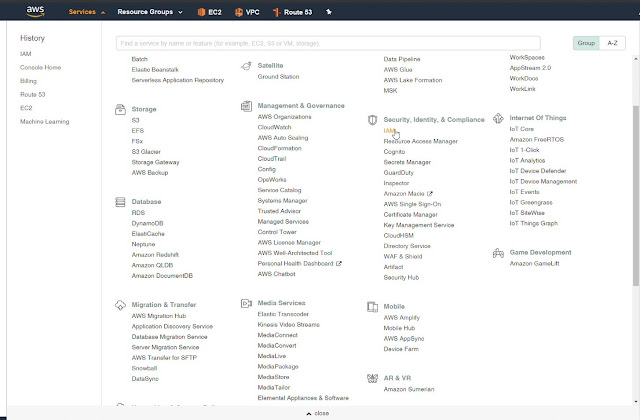Collapse the Services dropdown menu
Viewport: 640px width, 420px height.
click(87, 12)
